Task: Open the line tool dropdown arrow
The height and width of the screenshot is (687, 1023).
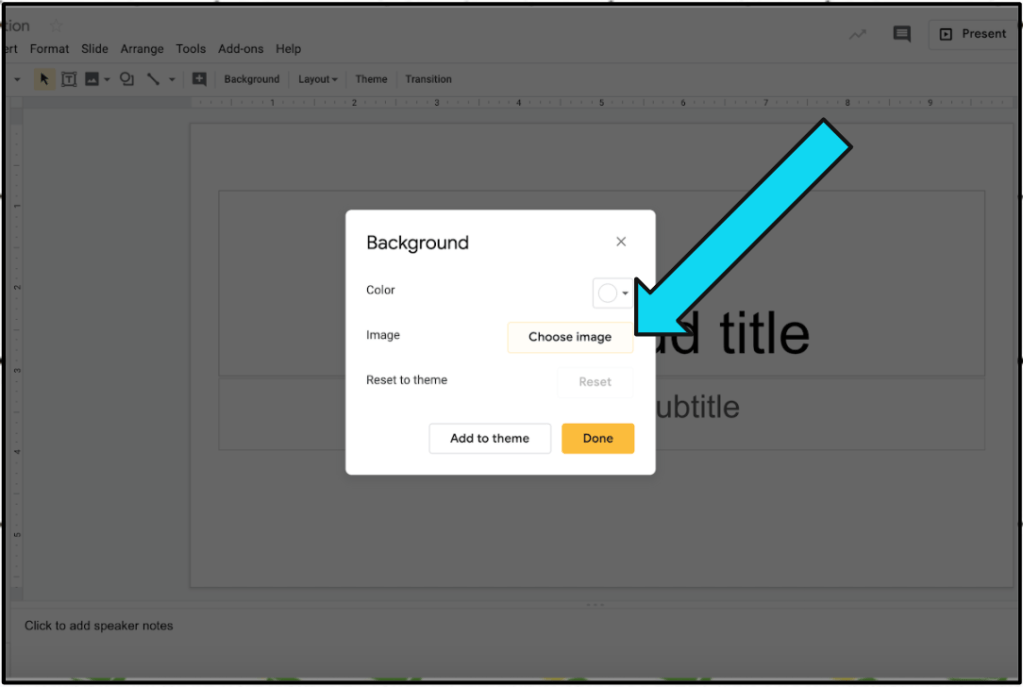Action: [x=172, y=79]
